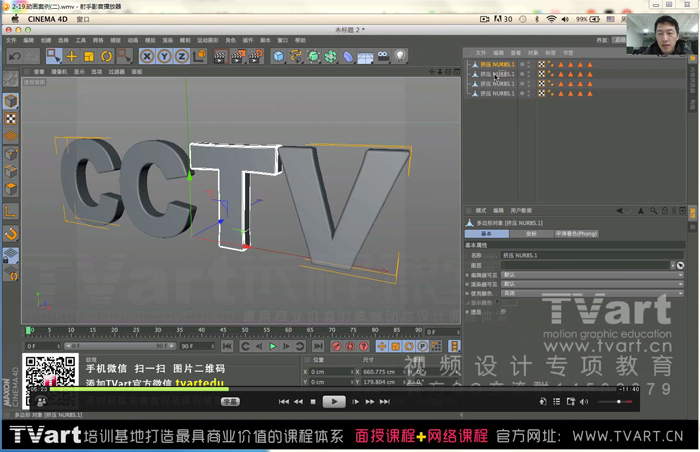
Task: Switch to the 基本 attribute tab
Action: [x=487, y=234]
